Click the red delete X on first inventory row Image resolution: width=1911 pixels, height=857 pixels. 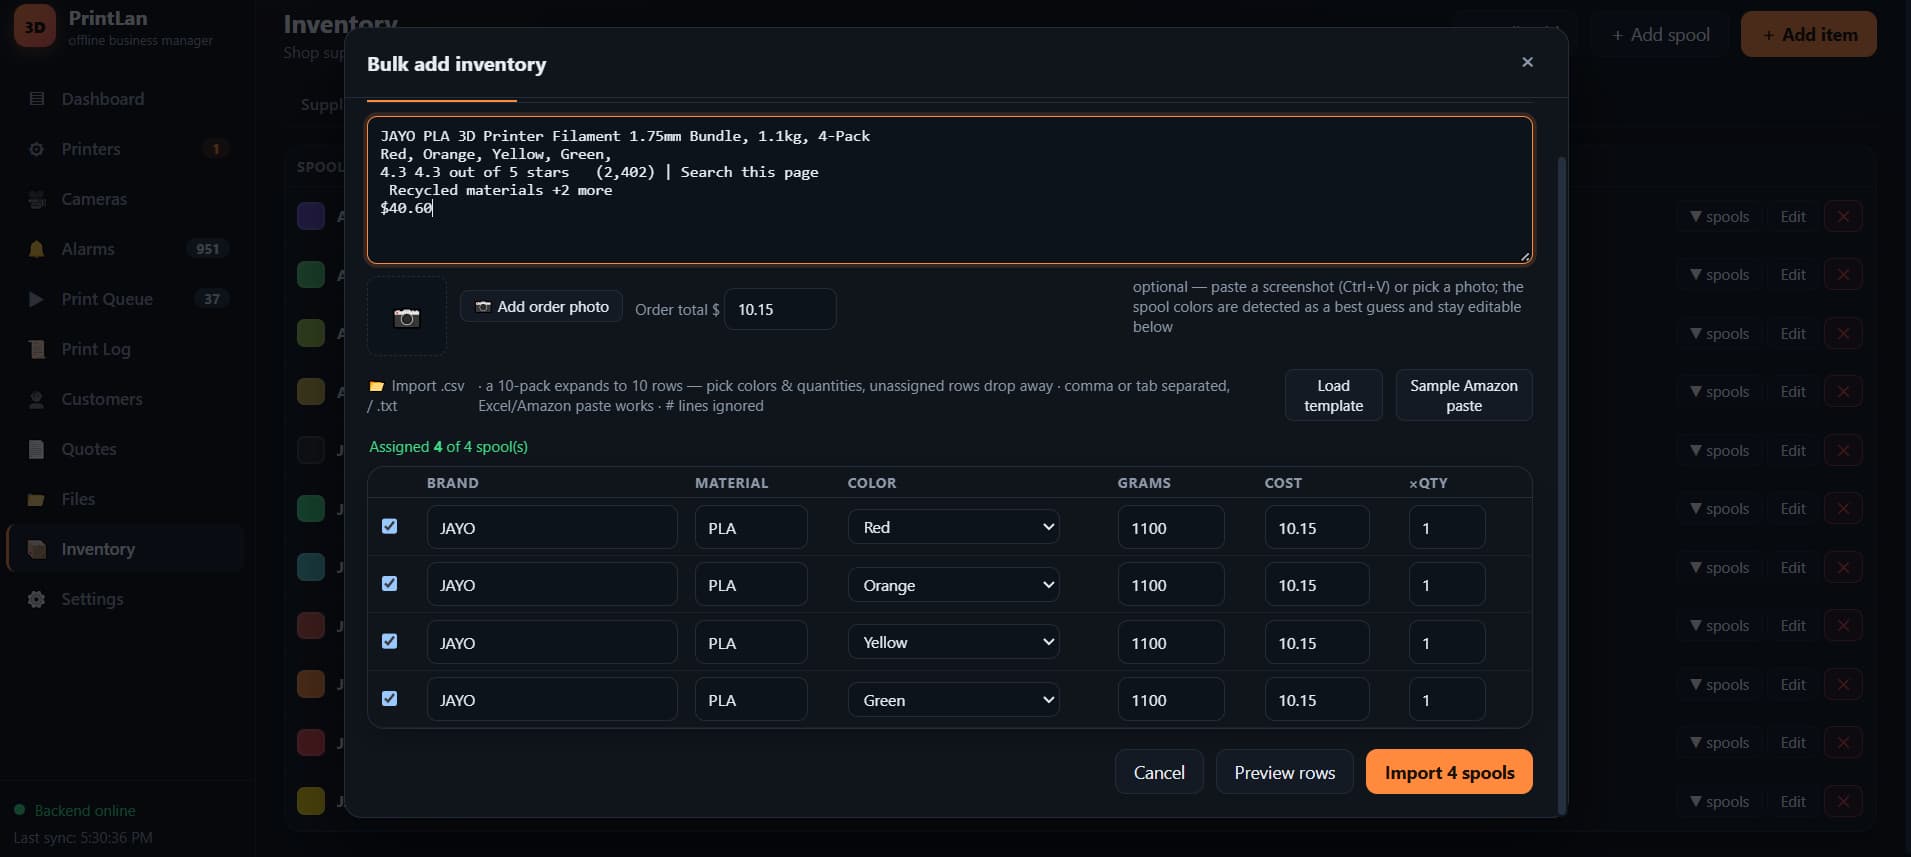(x=1843, y=217)
